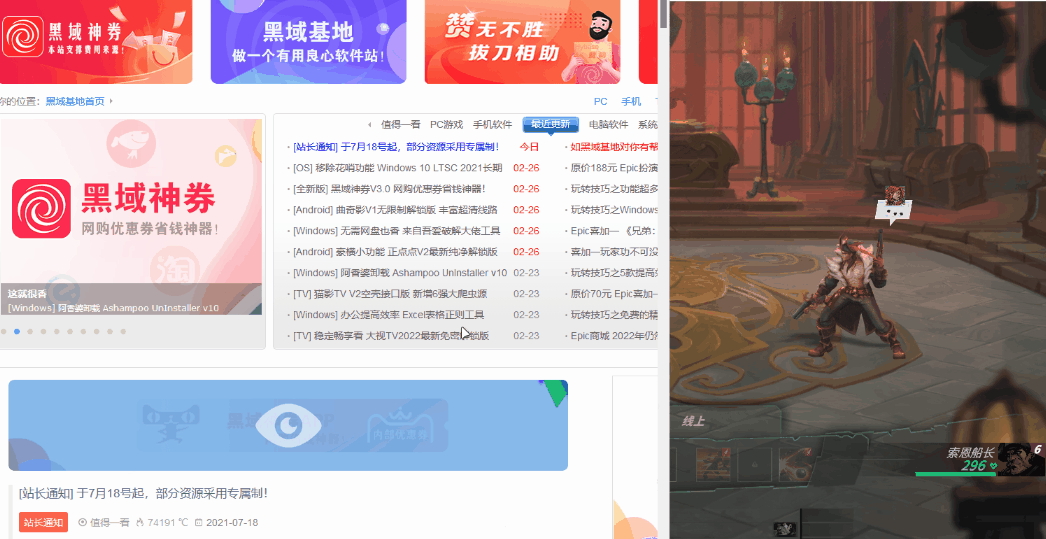This screenshot has height=539, width=1046.
Task: Click the green health bar under 296
Action: click(955, 474)
